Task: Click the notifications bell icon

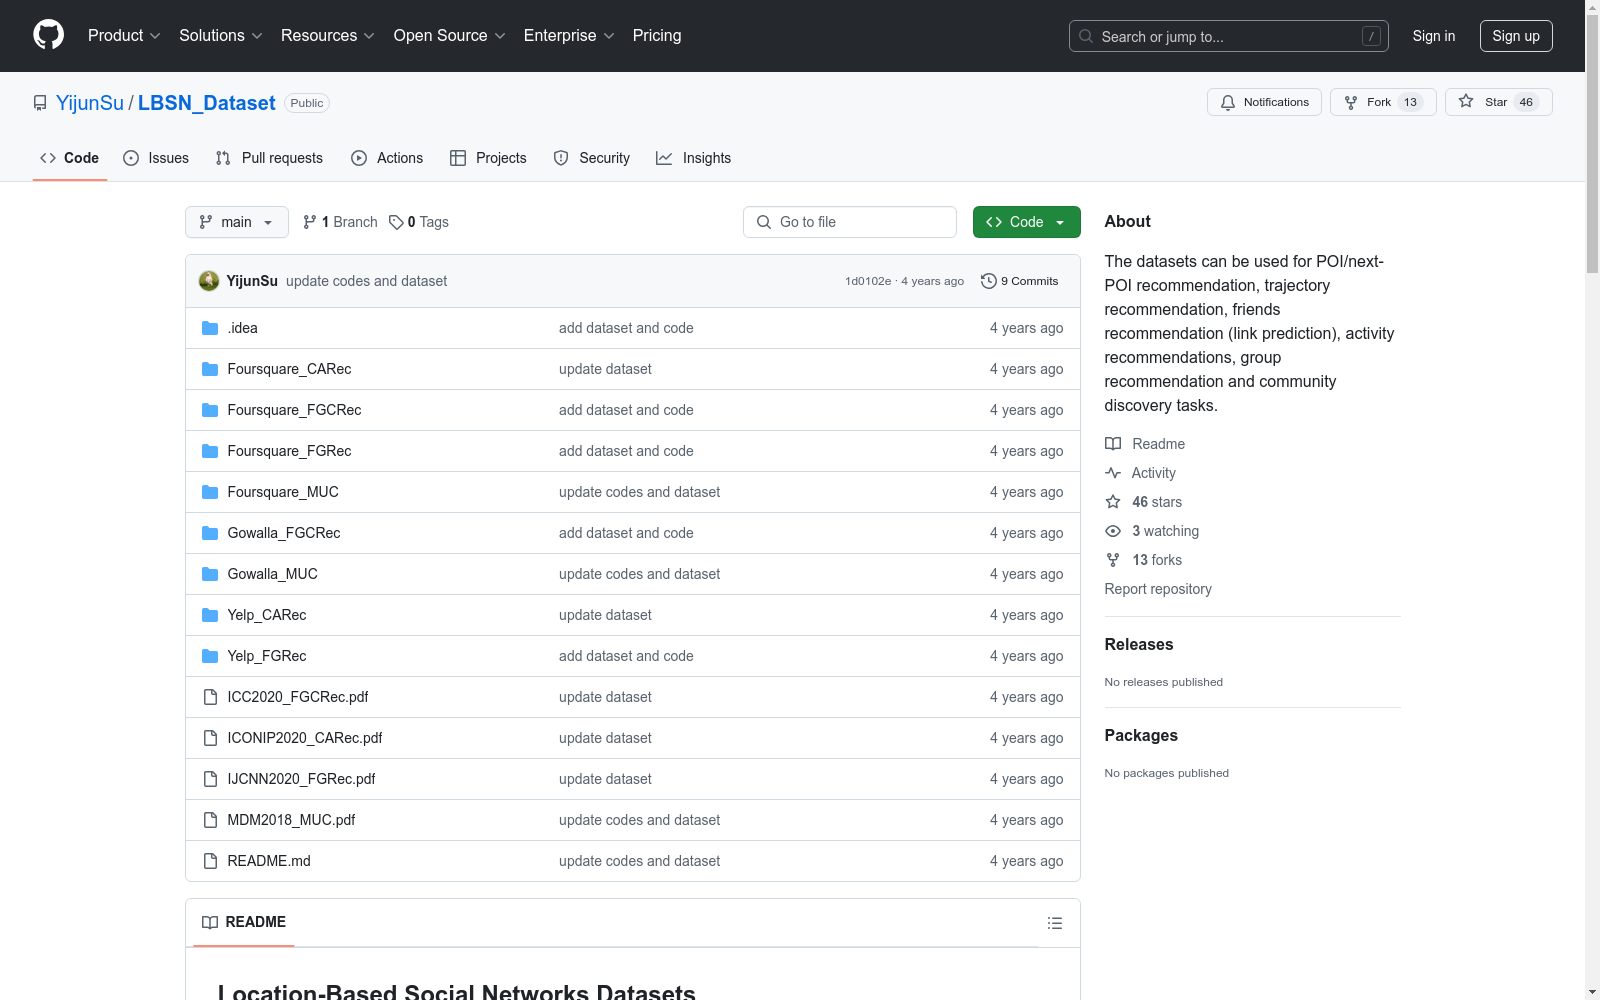Action: pos(1228,102)
